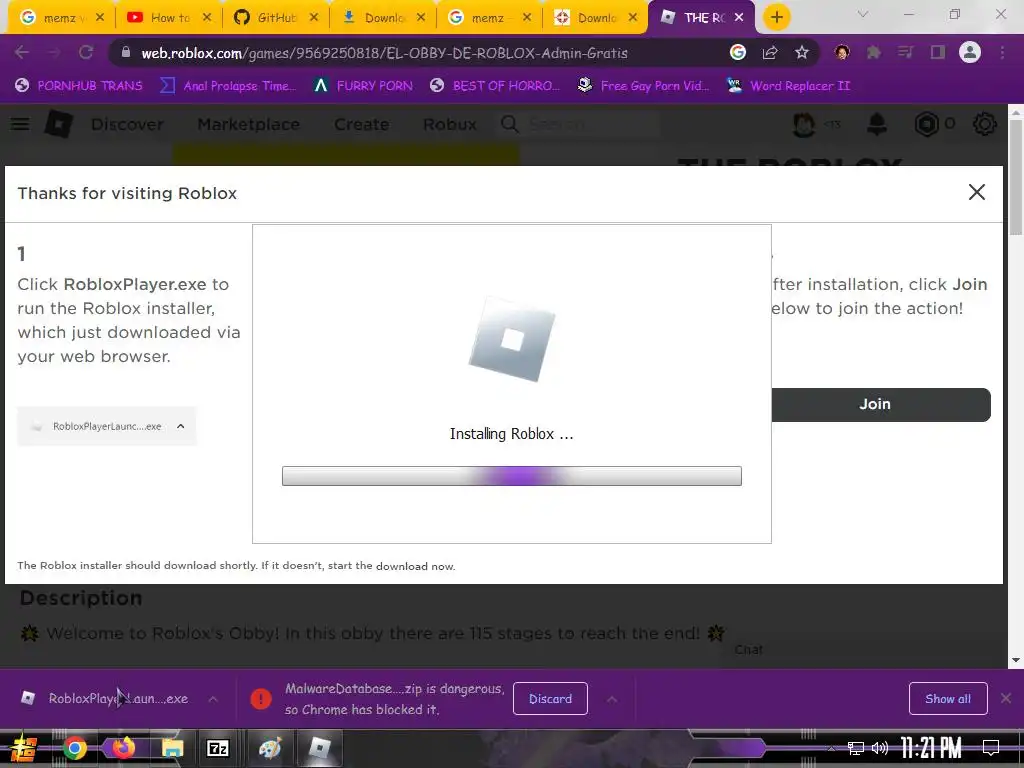Open the action center notification icon
Image resolution: width=1024 pixels, height=768 pixels.
991,748
